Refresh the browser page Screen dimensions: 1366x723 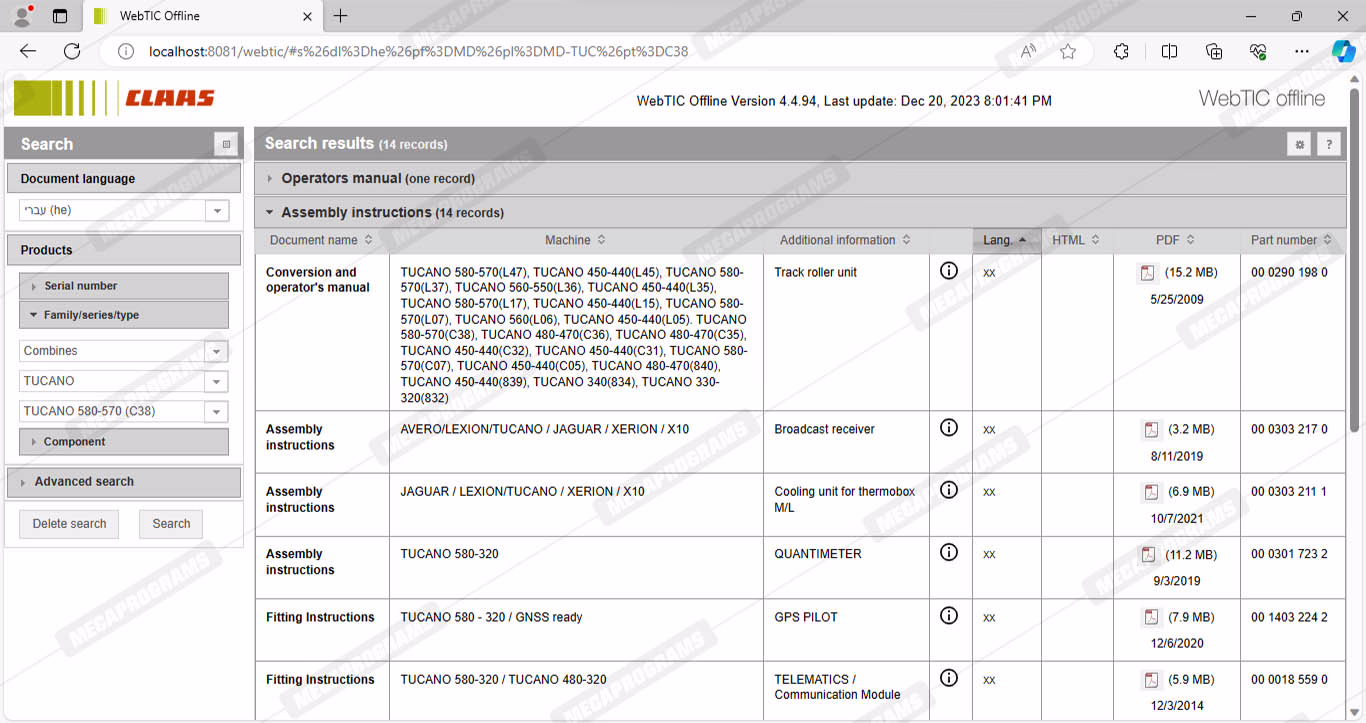[x=72, y=51]
